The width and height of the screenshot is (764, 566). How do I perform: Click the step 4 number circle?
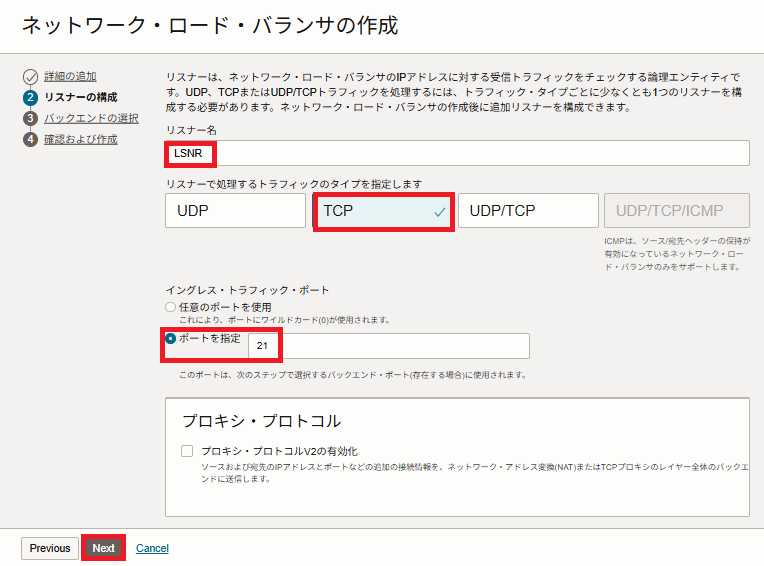pos(30,139)
